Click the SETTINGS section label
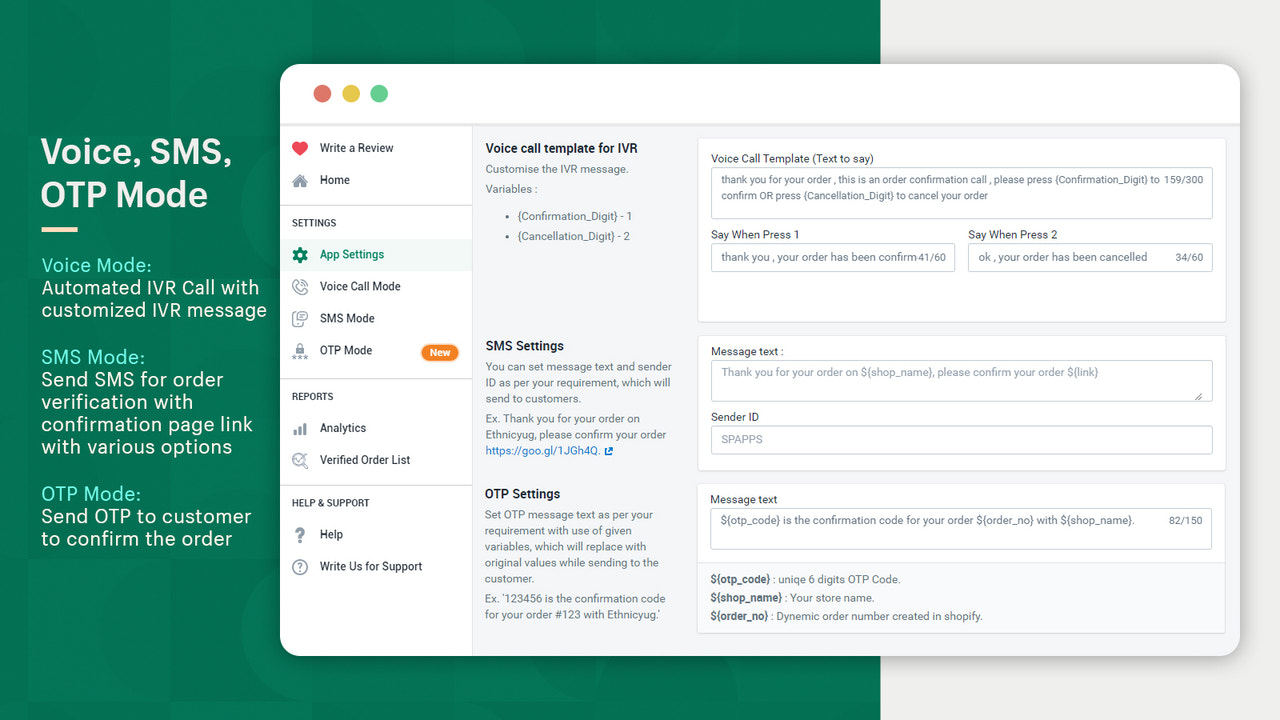 [x=314, y=223]
